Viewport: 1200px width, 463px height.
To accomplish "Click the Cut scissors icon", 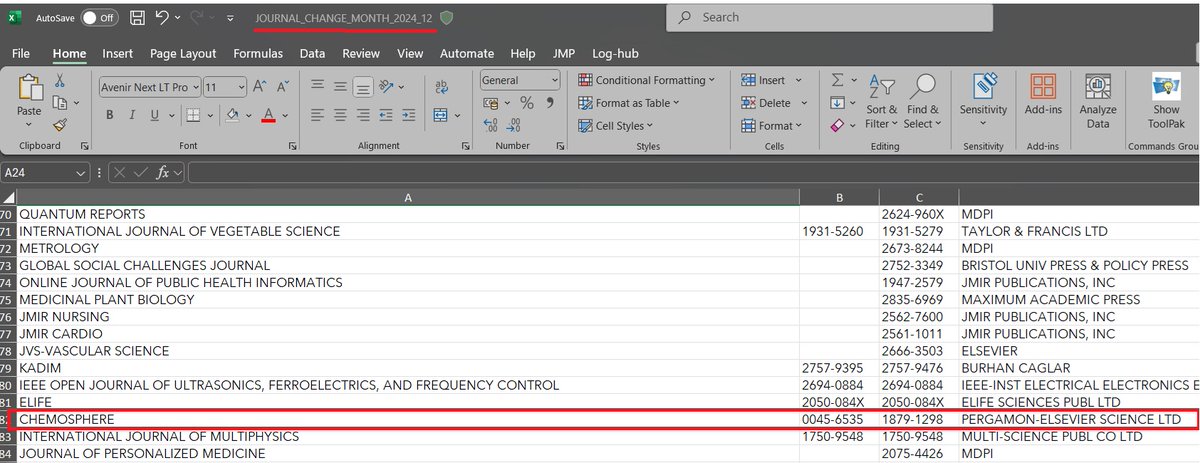I will [x=60, y=81].
